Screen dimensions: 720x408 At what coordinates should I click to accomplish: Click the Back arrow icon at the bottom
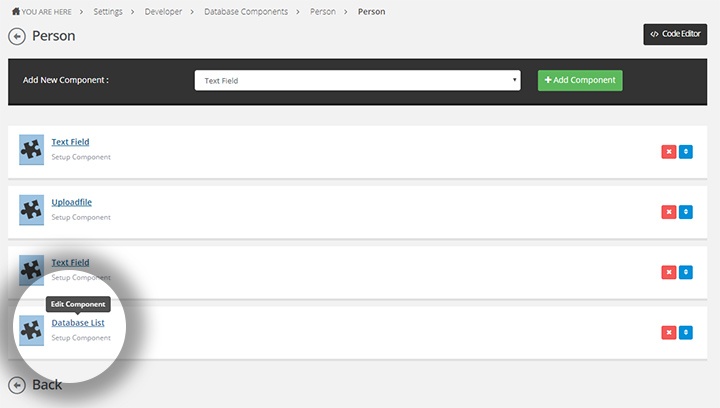click(x=17, y=385)
